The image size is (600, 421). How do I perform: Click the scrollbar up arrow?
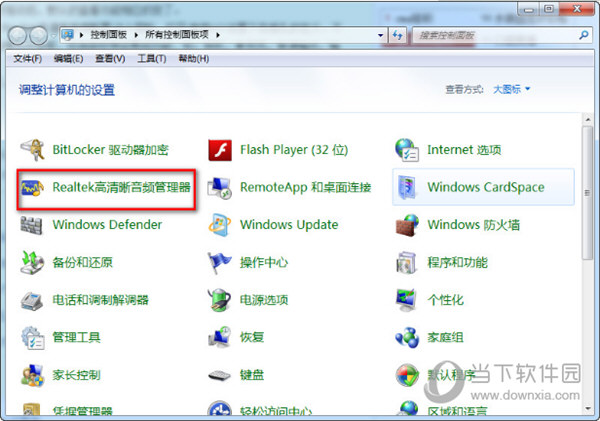587,120
